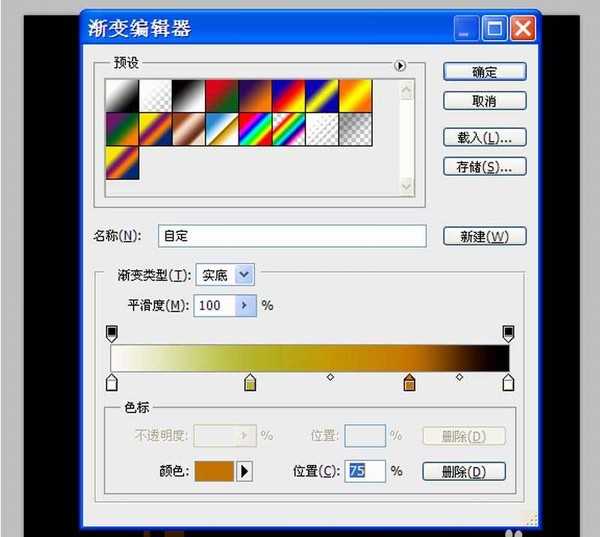The image size is (600, 537).
Task: Click the gradient name (名称) text field
Action: point(292,237)
